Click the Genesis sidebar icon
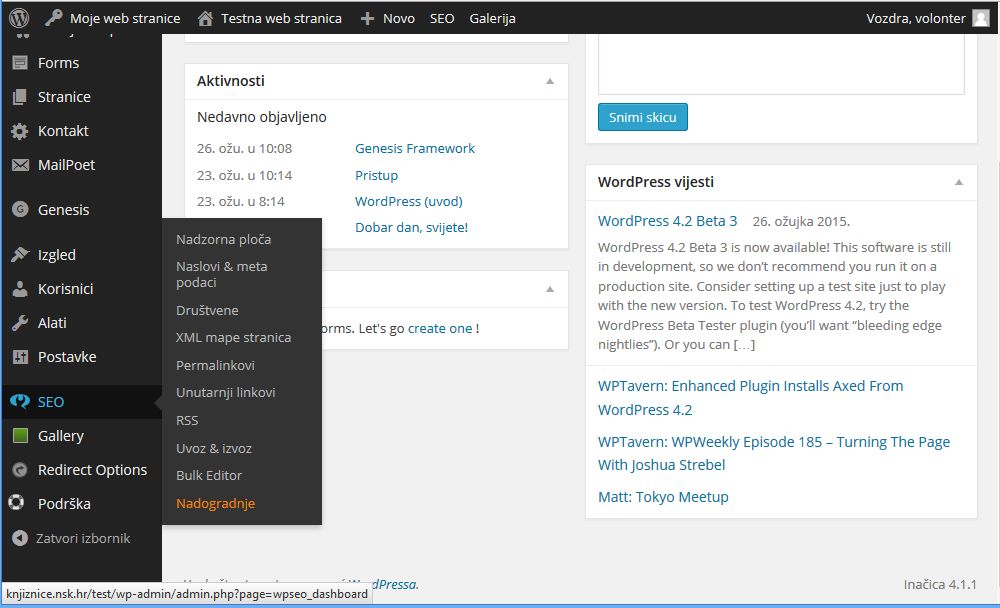The width and height of the screenshot is (1000, 608). pos(20,209)
